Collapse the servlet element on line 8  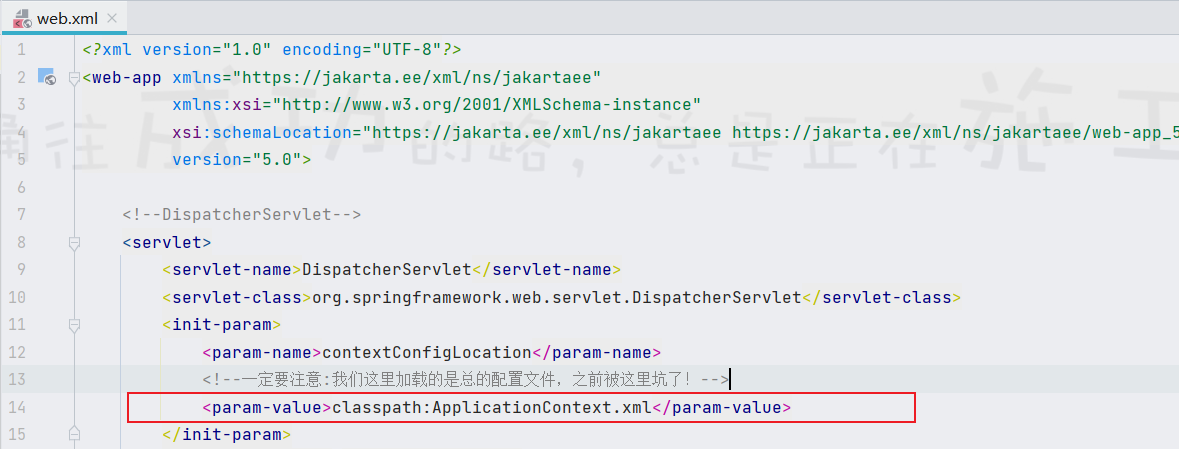[74, 243]
